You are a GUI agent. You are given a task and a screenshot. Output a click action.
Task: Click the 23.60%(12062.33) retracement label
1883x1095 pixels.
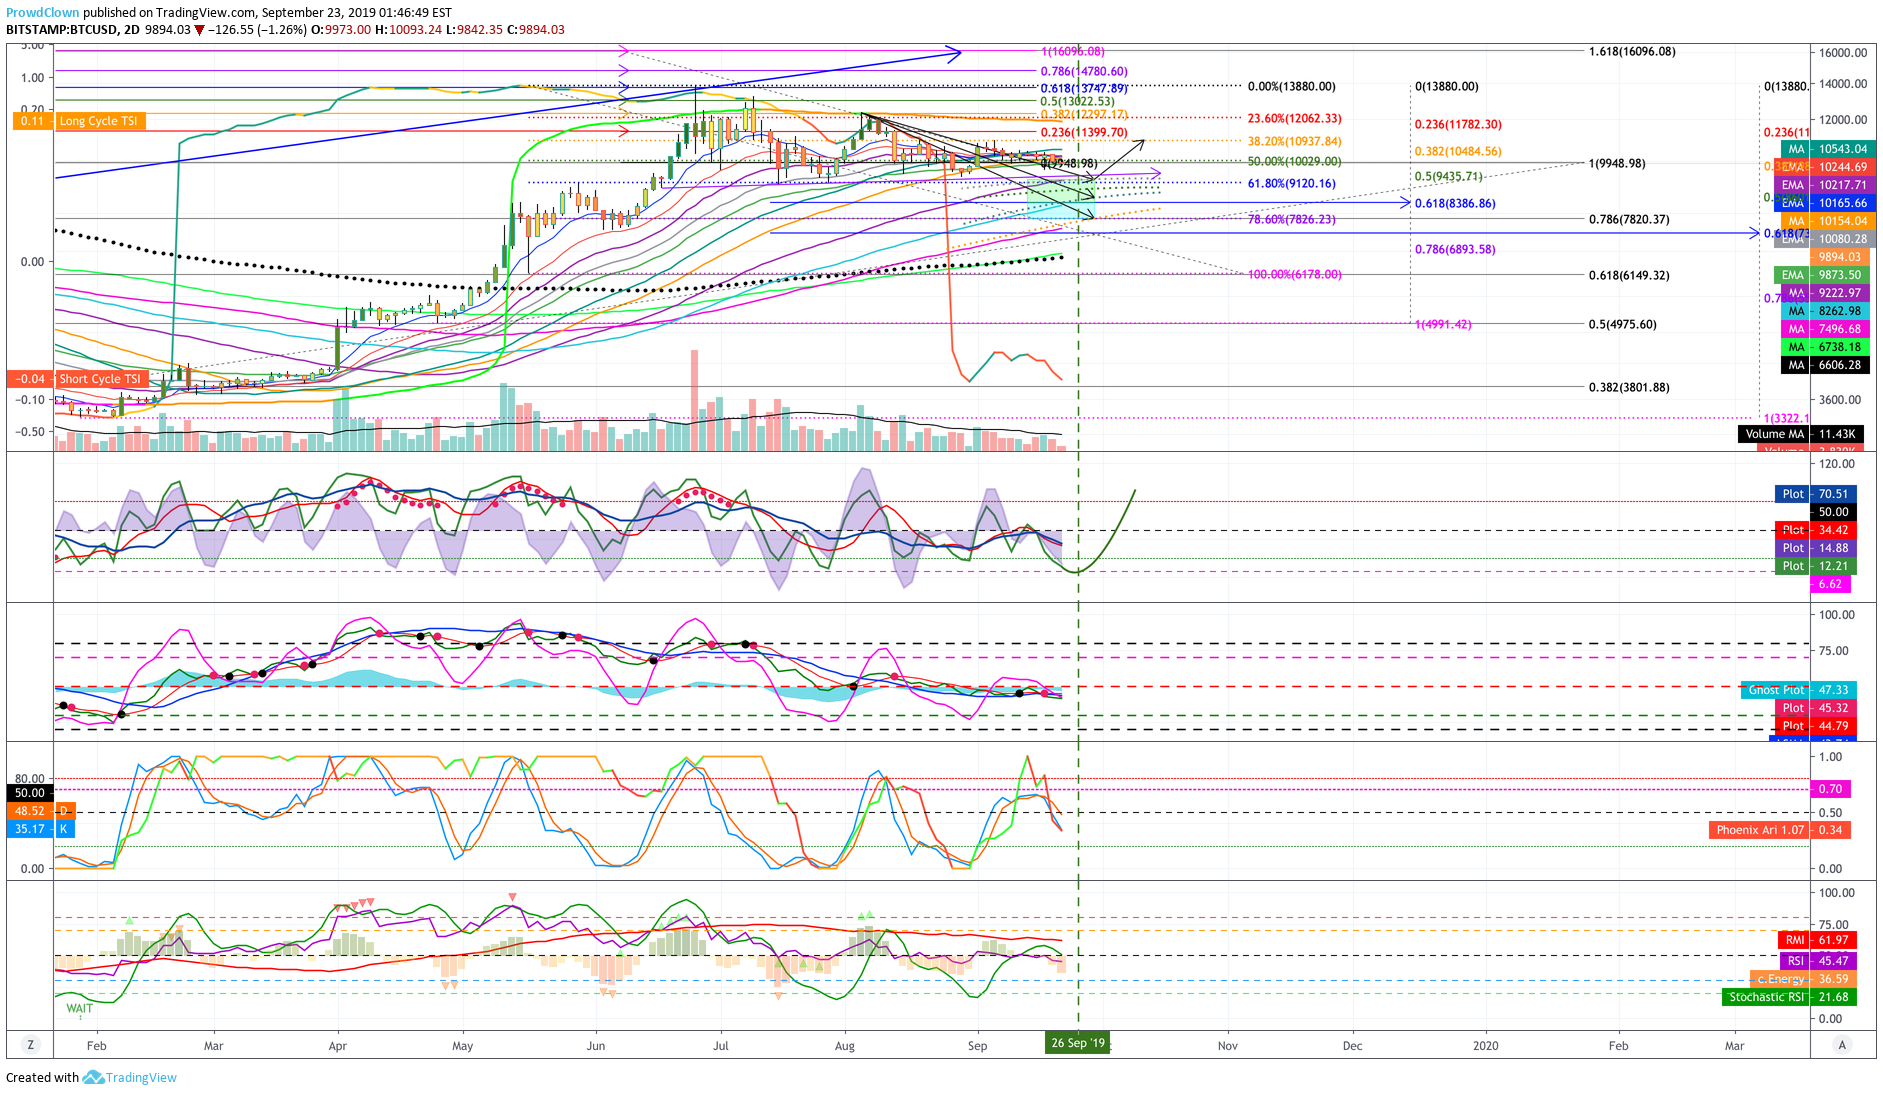[1294, 119]
